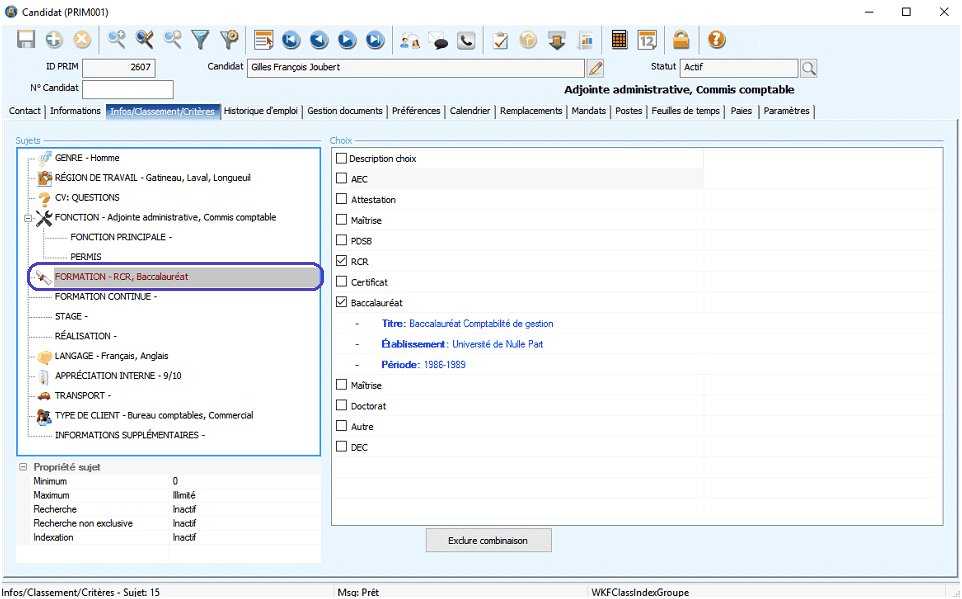The height and width of the screenshot is (599, 962).
Task: Click the N° Candidat input field
Action: click(x=127, y=90)
